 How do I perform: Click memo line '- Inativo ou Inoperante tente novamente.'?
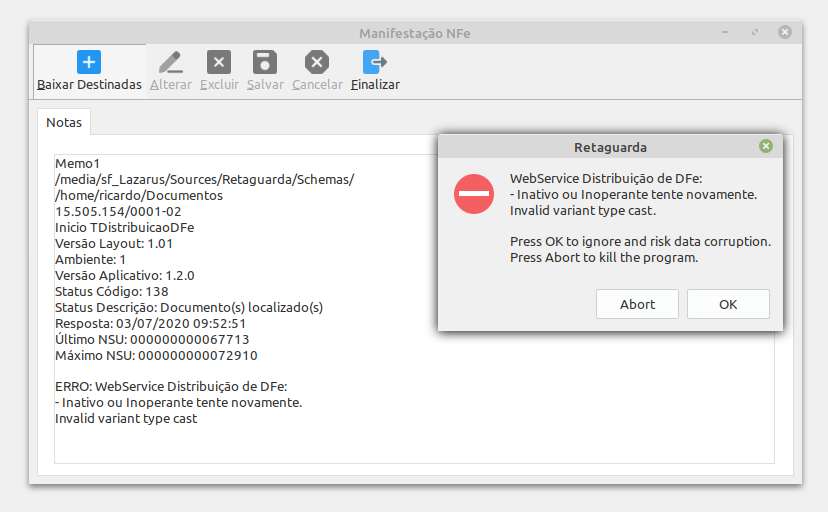178,403
